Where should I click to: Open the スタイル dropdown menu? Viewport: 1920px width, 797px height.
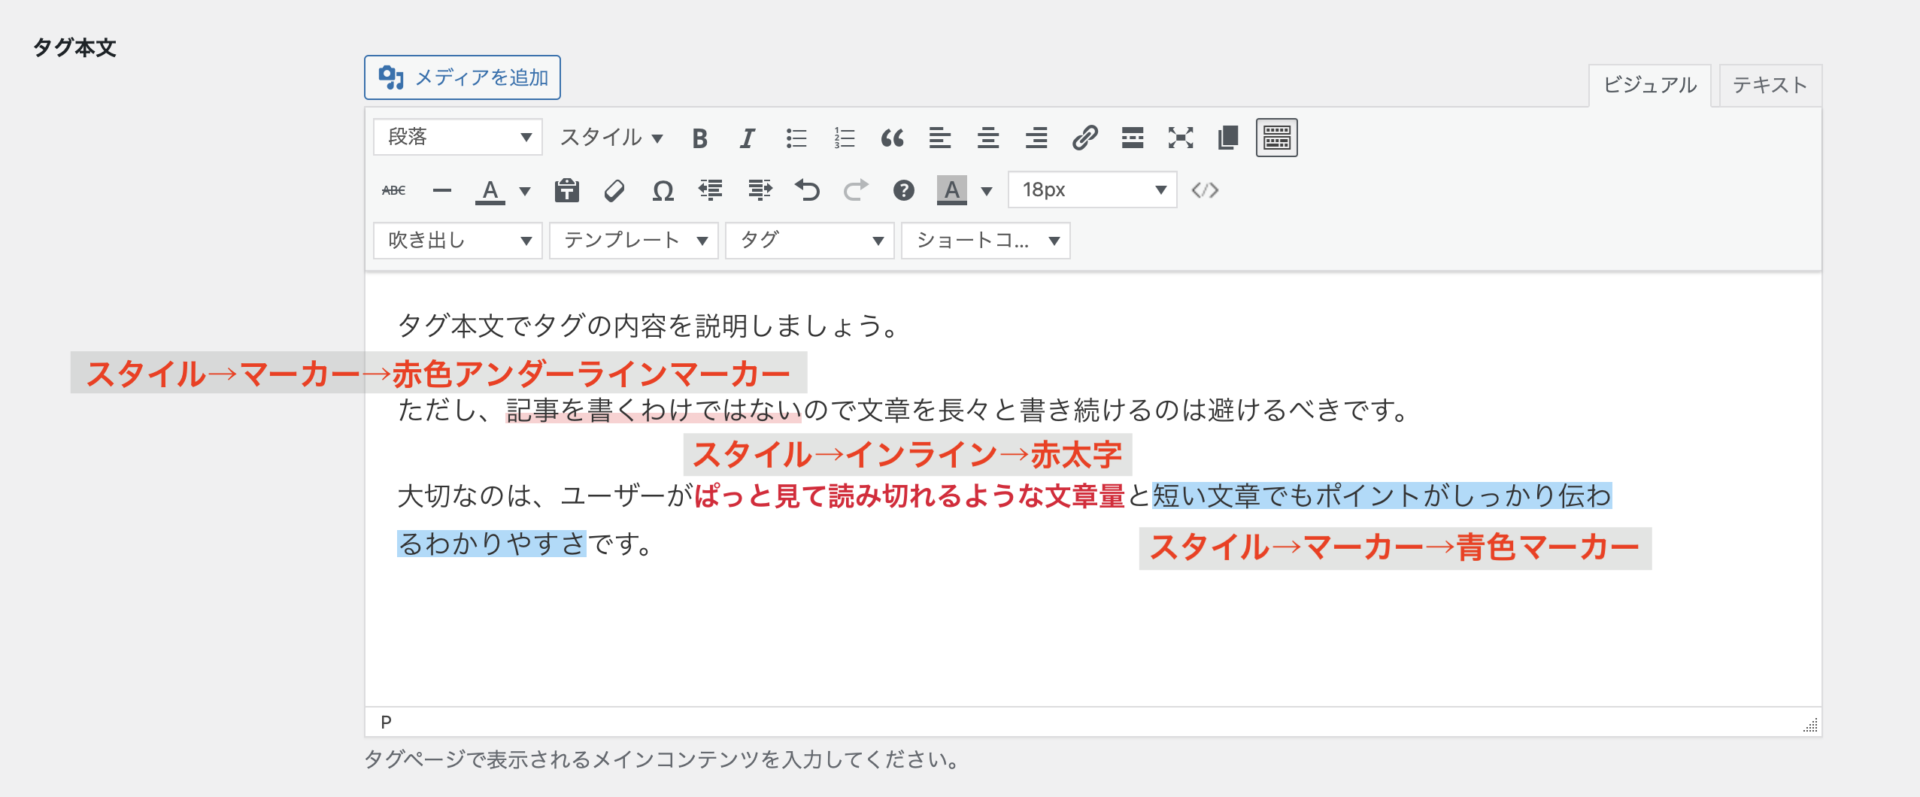click(611, 137)
